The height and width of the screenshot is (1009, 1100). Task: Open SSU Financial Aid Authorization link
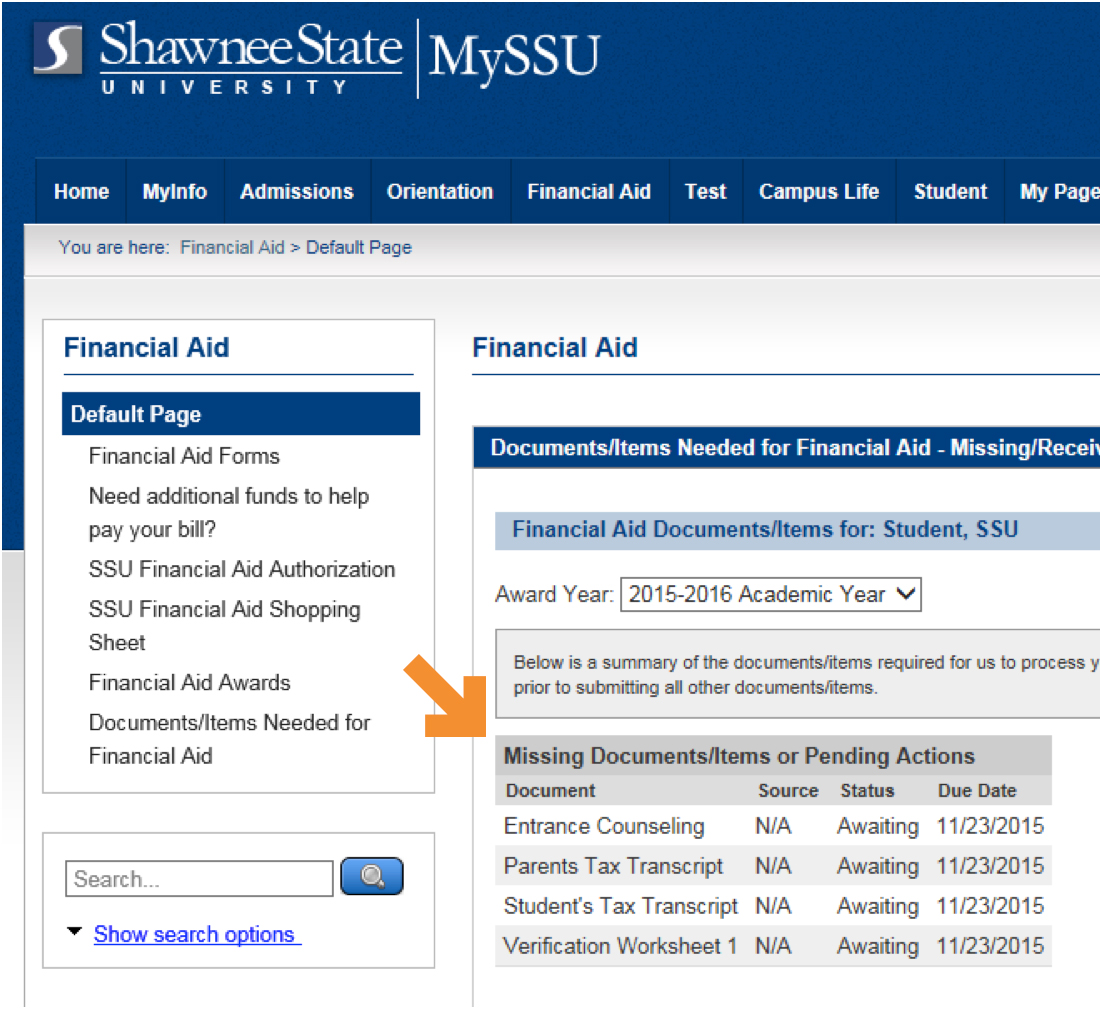click(x=242, y=569)
